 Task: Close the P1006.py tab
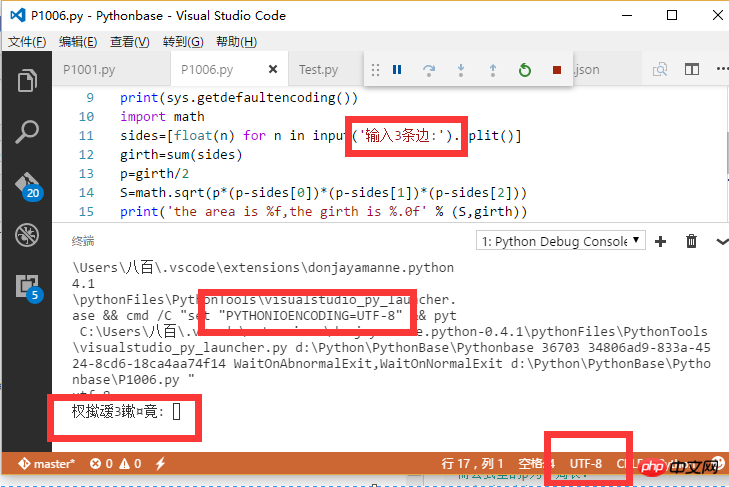(273, 69)
